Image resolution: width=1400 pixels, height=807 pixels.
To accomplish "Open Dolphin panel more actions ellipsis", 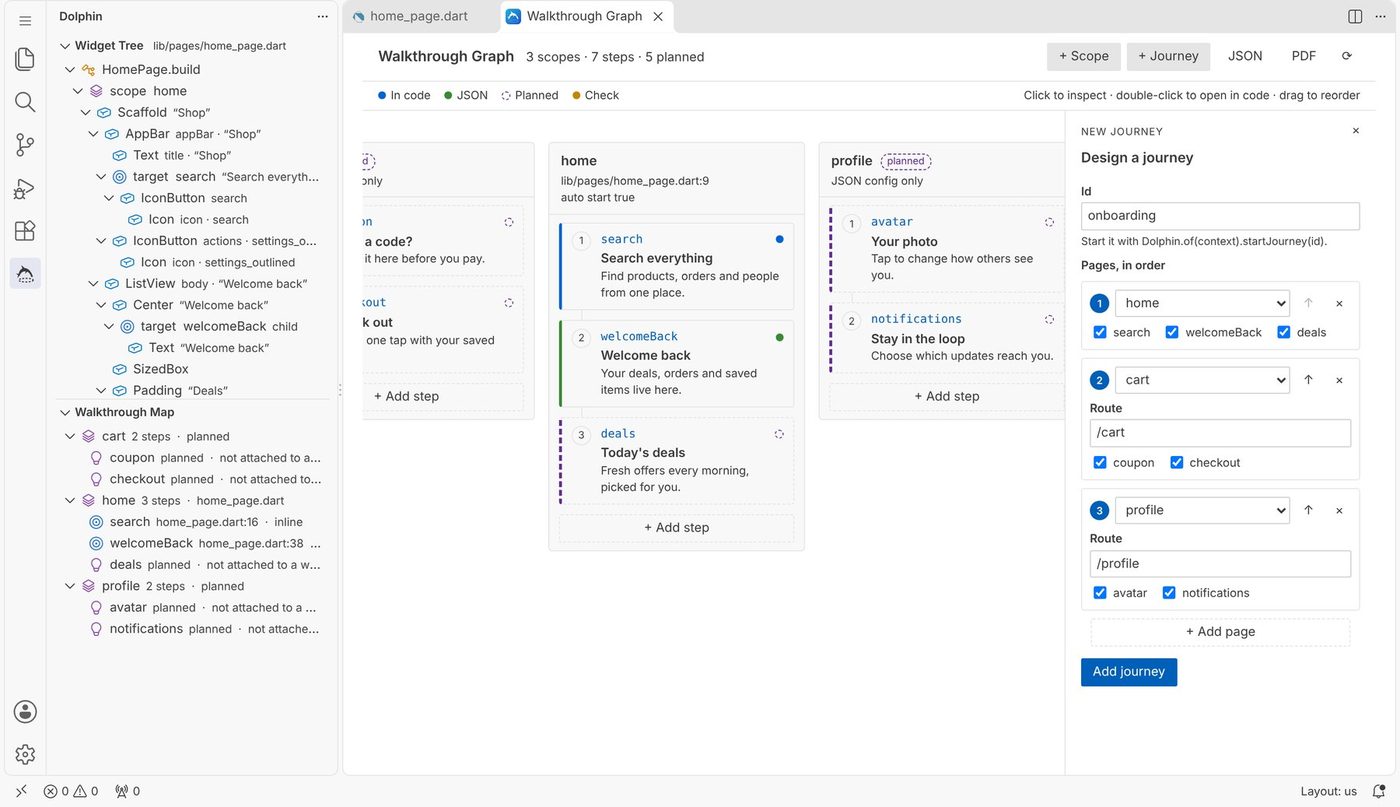I will [x=322, y=16].
